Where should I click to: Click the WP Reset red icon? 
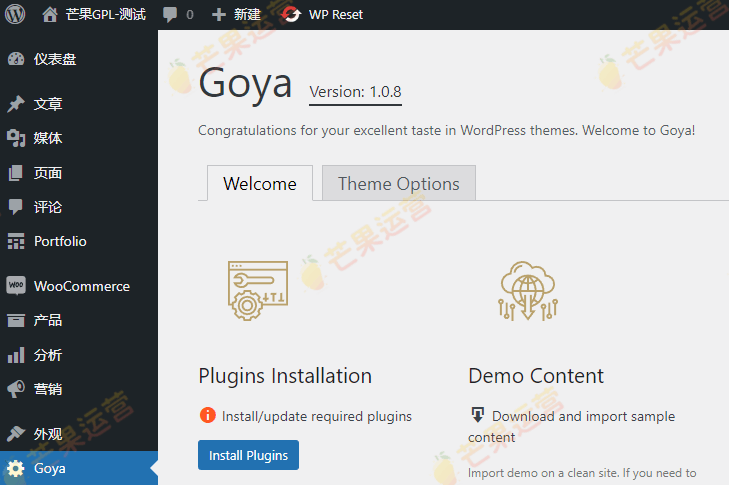coord(291,14)
